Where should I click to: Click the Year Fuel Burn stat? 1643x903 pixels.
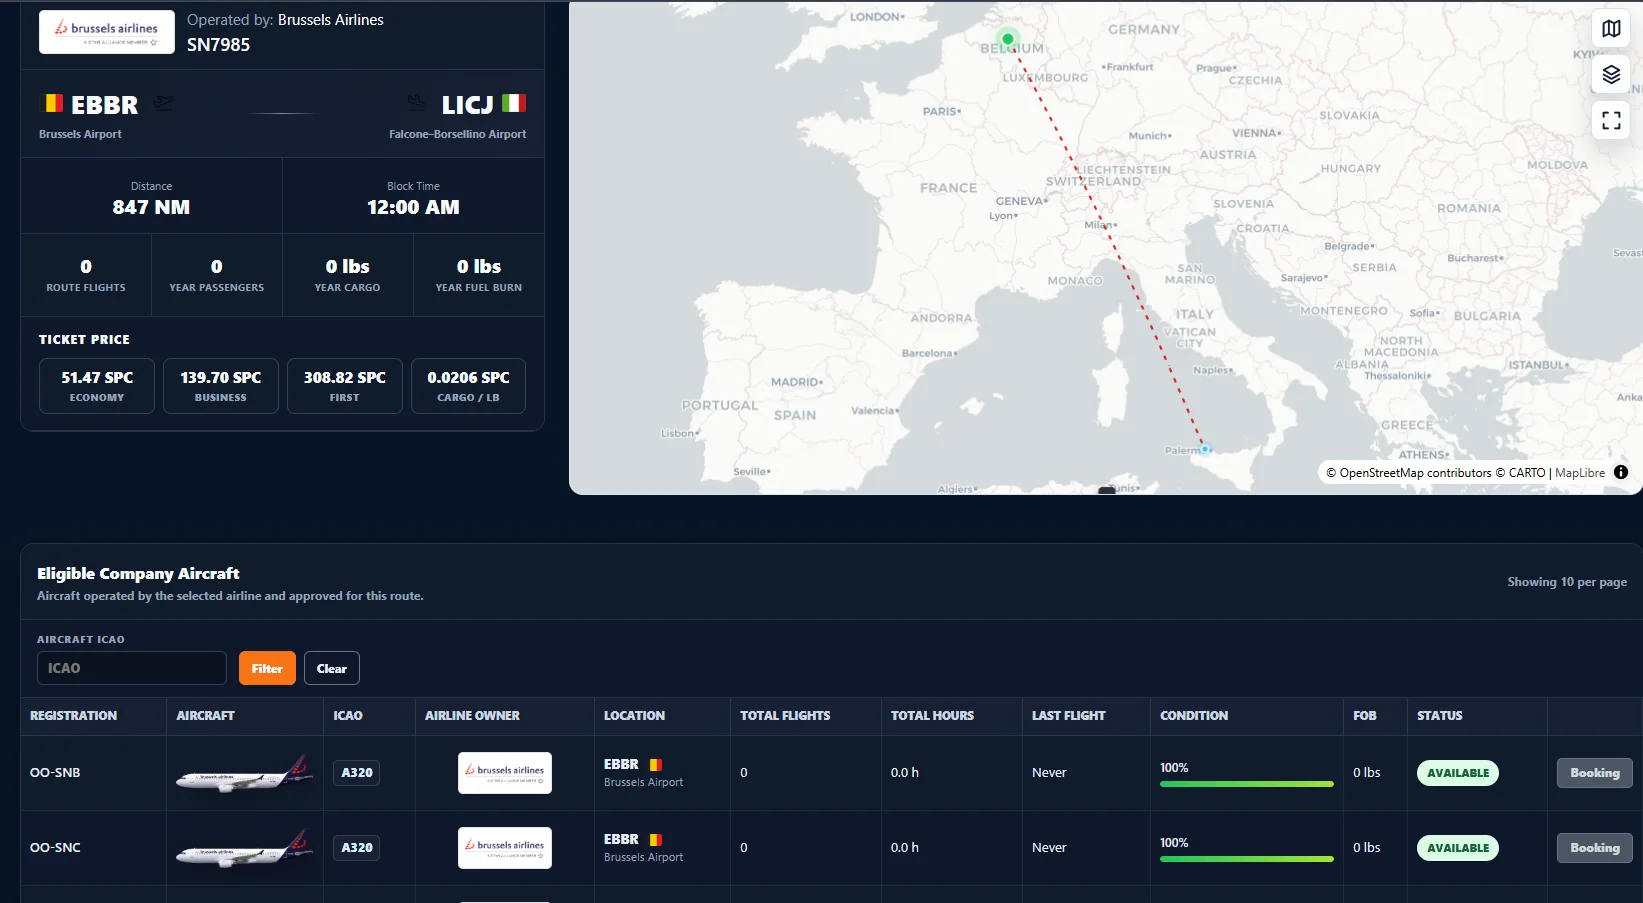479,276
